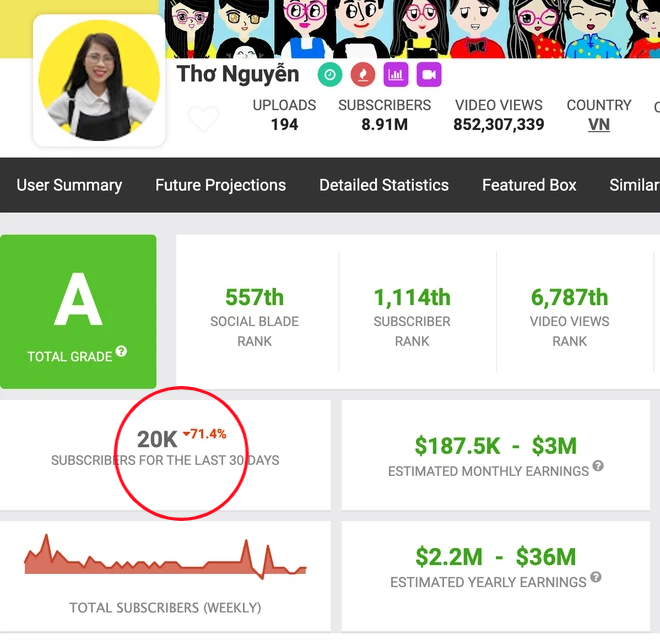Open the Detailed Statistics tab
660x640 pixels.
pyautogui.click(x=384, y=185)
